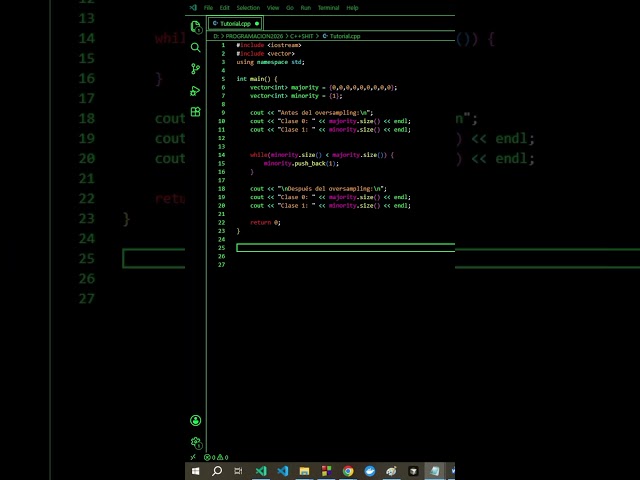Click the 'Antes del oversampling' cout line
The width and height of the screenshot is (640, 480).
pyautogui.click(x=311, y=113)
